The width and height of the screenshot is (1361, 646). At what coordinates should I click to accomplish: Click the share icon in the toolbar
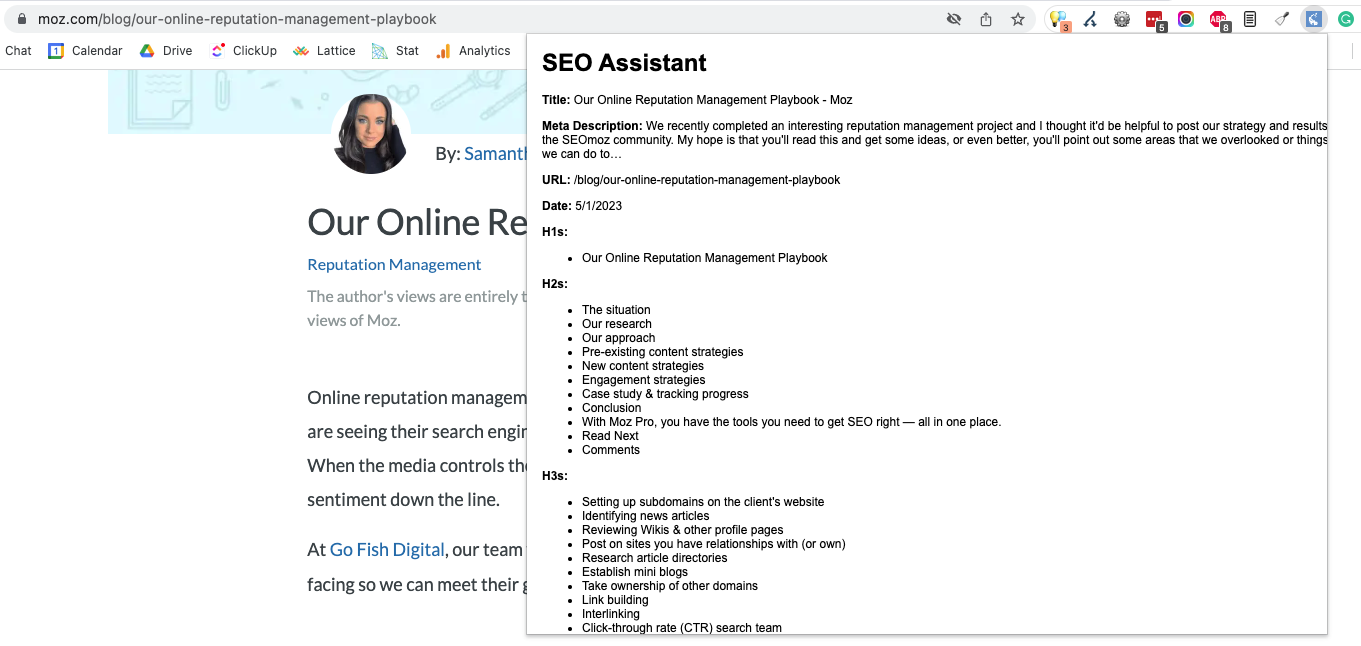[x=985, y=18]
